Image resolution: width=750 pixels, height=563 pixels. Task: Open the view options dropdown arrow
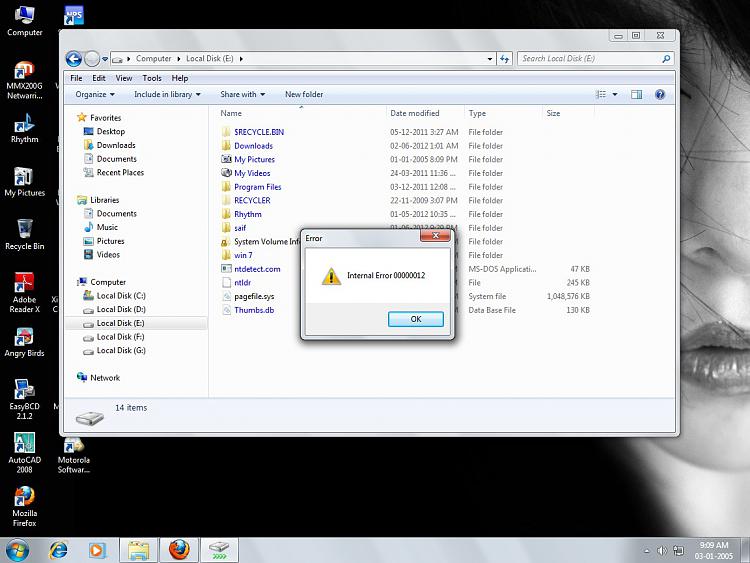(x=615, y=94)
